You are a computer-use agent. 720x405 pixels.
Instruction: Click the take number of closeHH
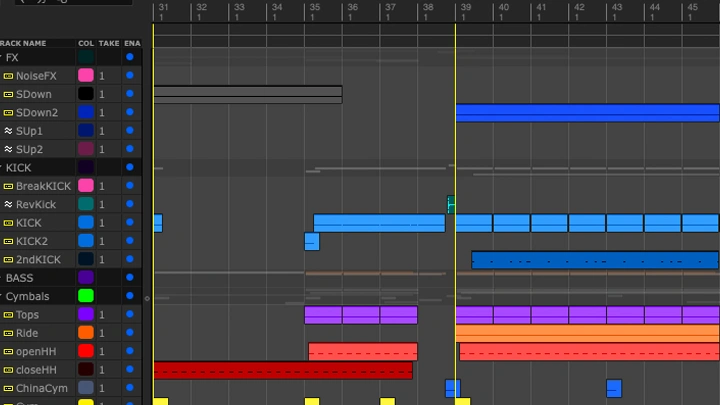coord(102,370)
